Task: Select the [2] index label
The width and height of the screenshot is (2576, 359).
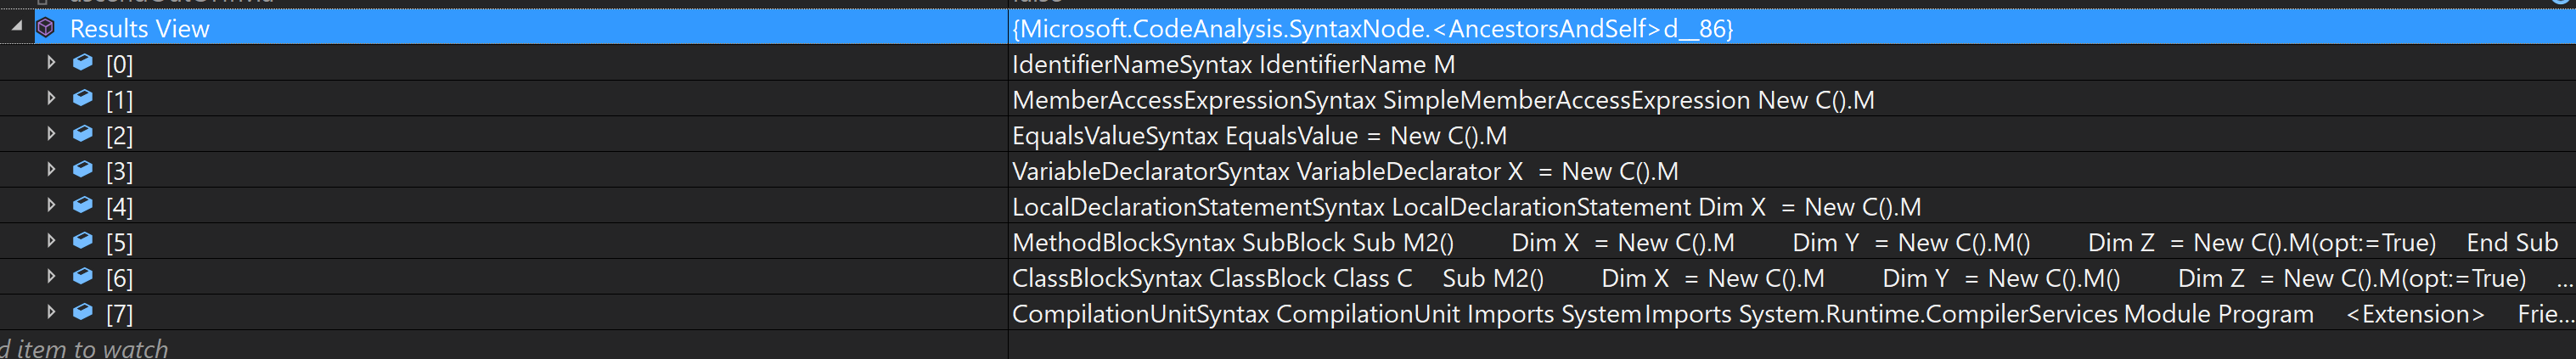Action: click(119, 136)
